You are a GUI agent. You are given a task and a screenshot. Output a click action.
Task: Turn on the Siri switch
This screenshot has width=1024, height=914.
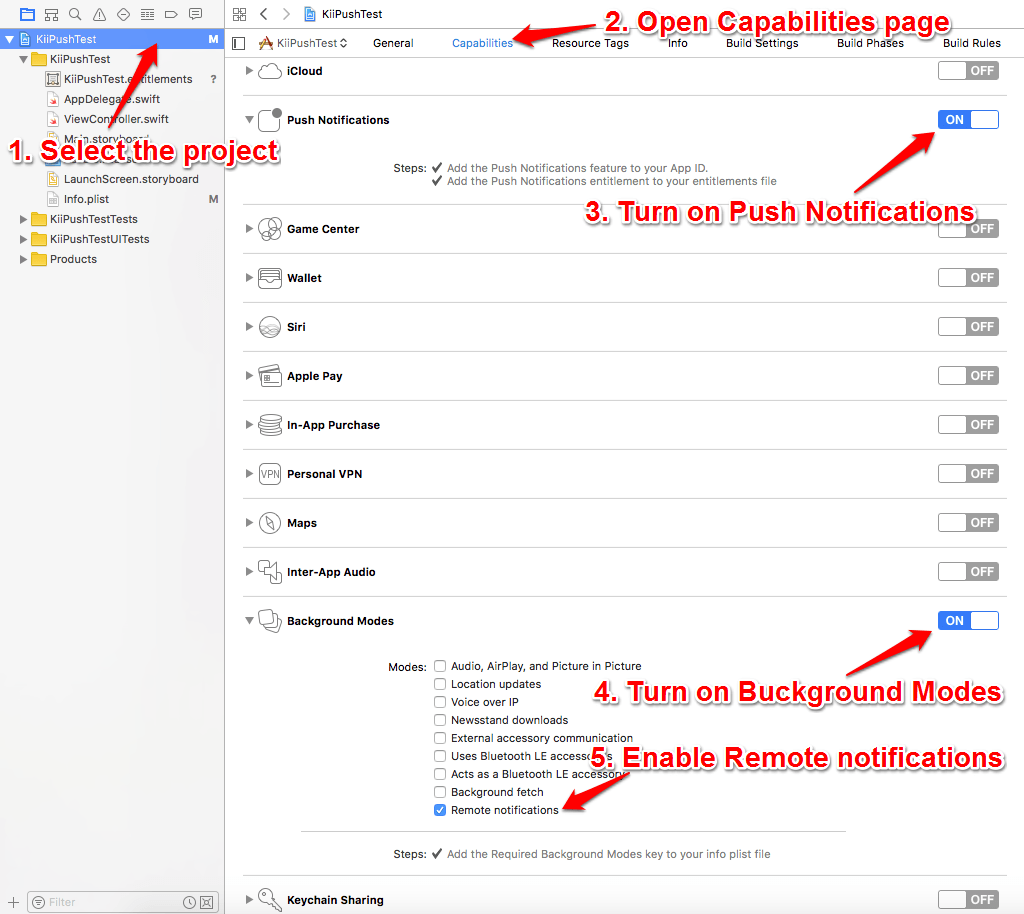coord(968,326)
